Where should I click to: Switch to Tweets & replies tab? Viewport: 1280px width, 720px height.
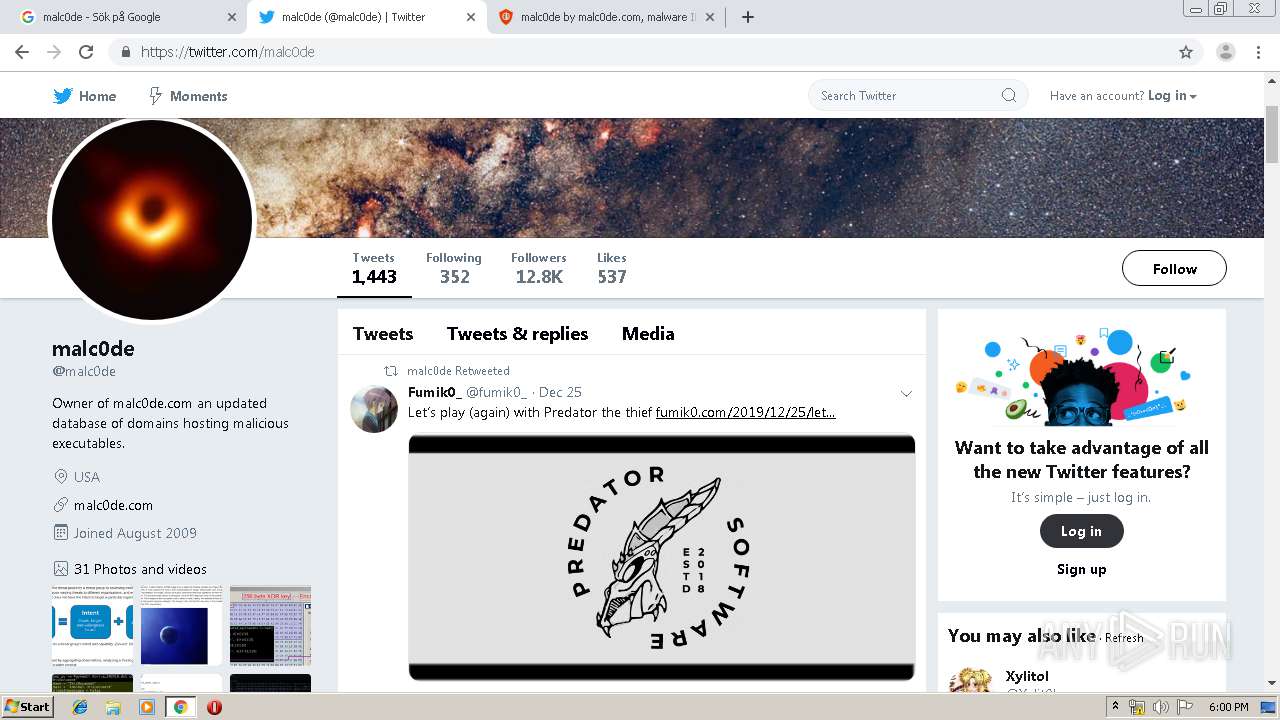tap(517, 334)
